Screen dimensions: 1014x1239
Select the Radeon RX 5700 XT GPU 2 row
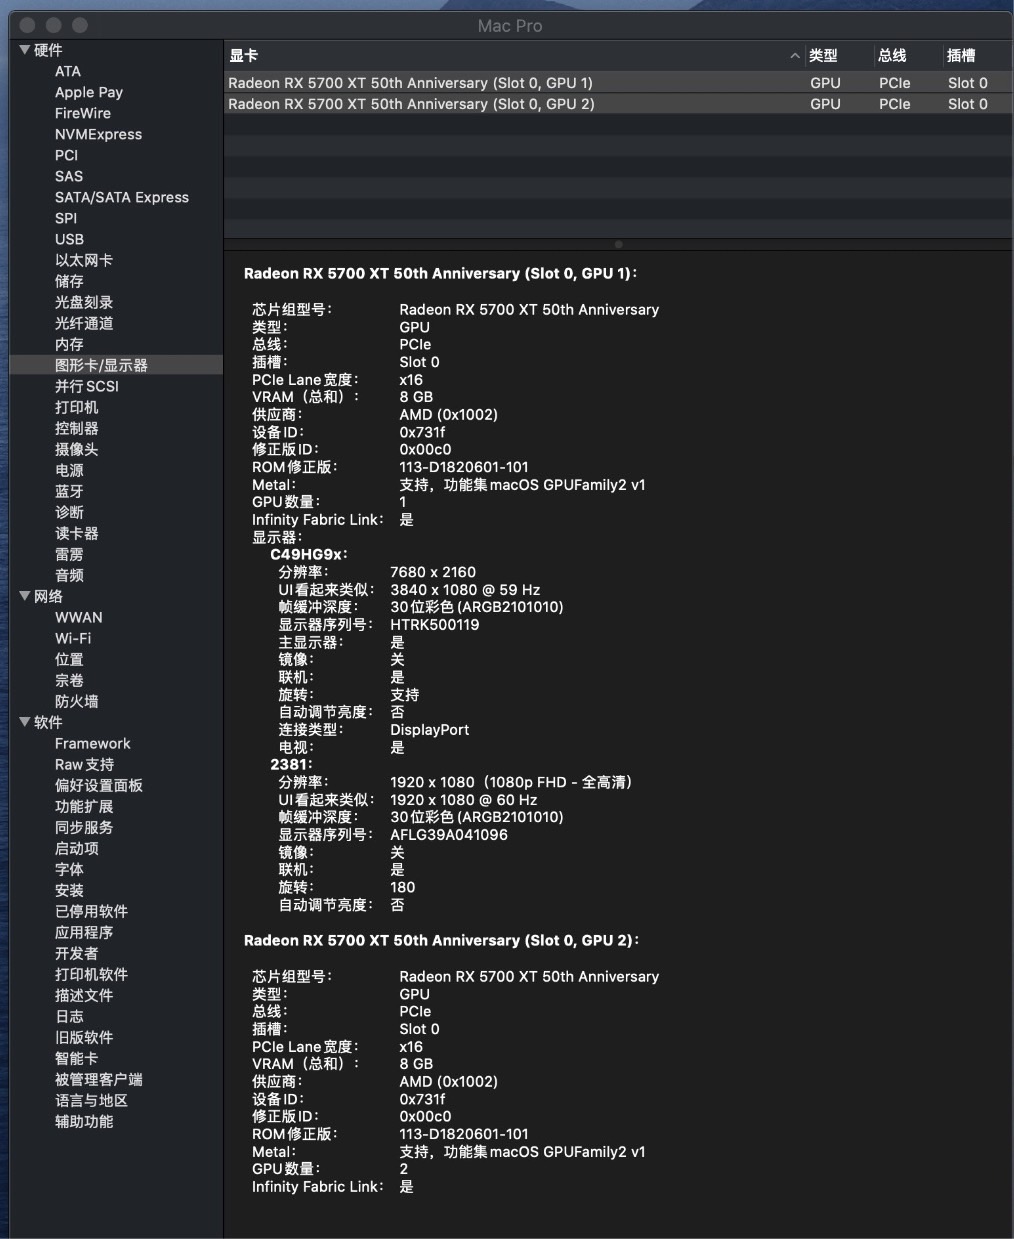[x=617, y=104]
